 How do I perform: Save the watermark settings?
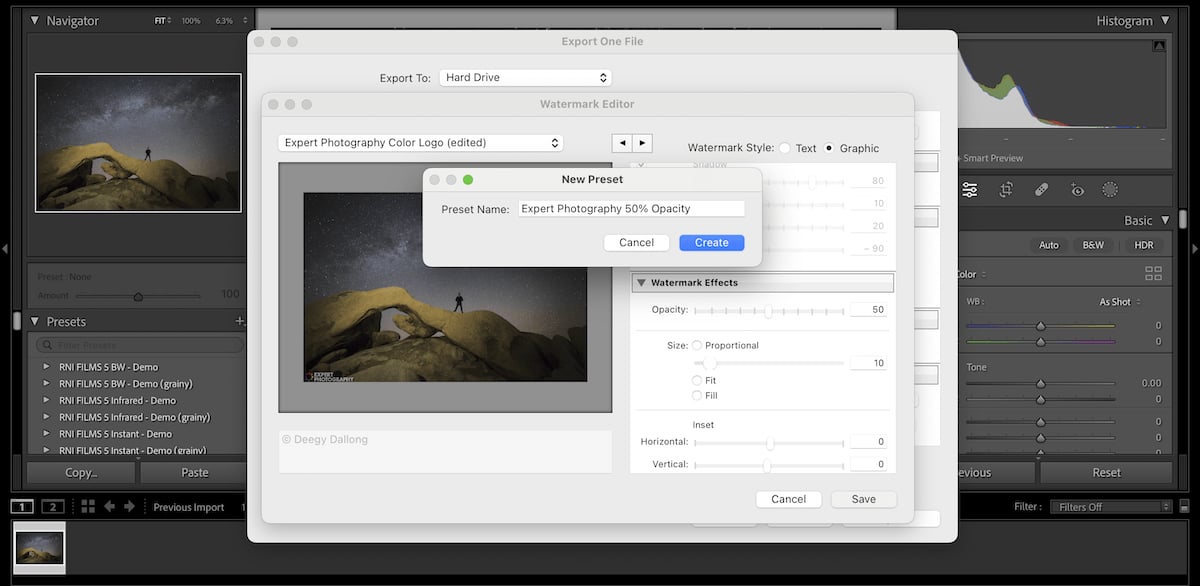863,498
